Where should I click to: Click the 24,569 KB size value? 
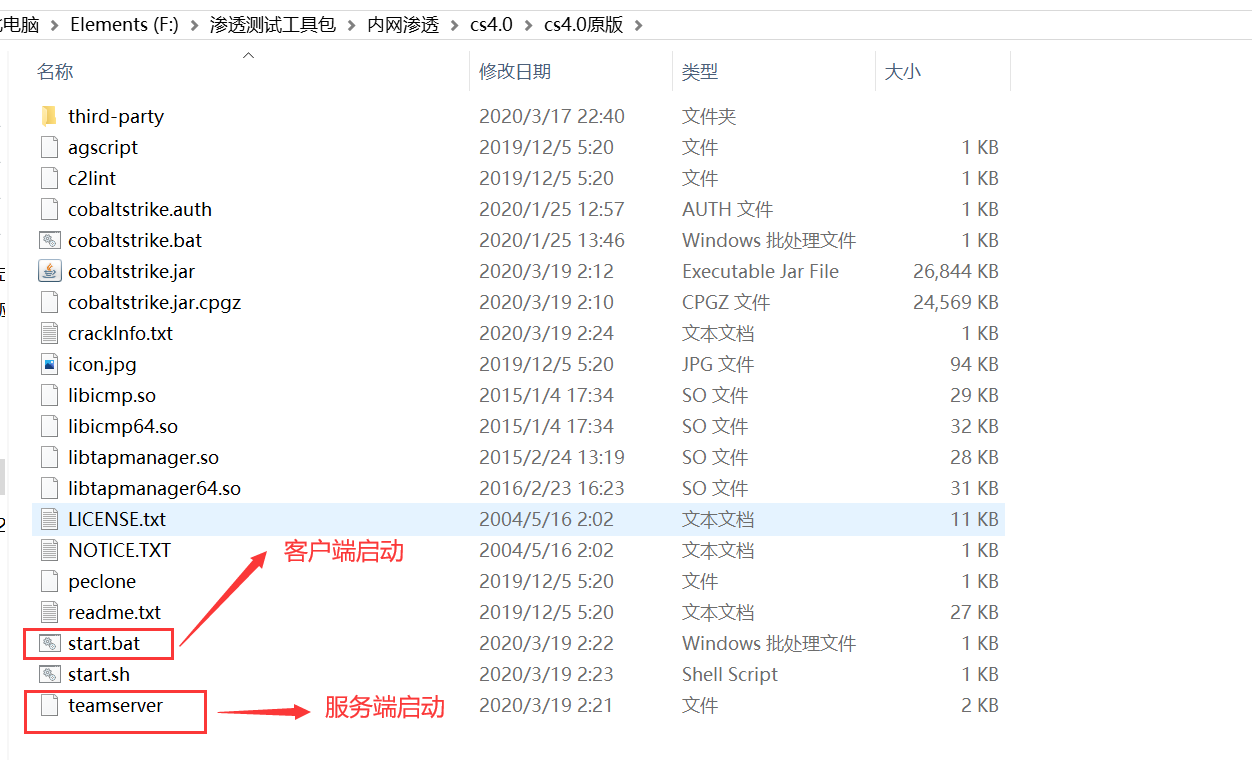point(956,302)
